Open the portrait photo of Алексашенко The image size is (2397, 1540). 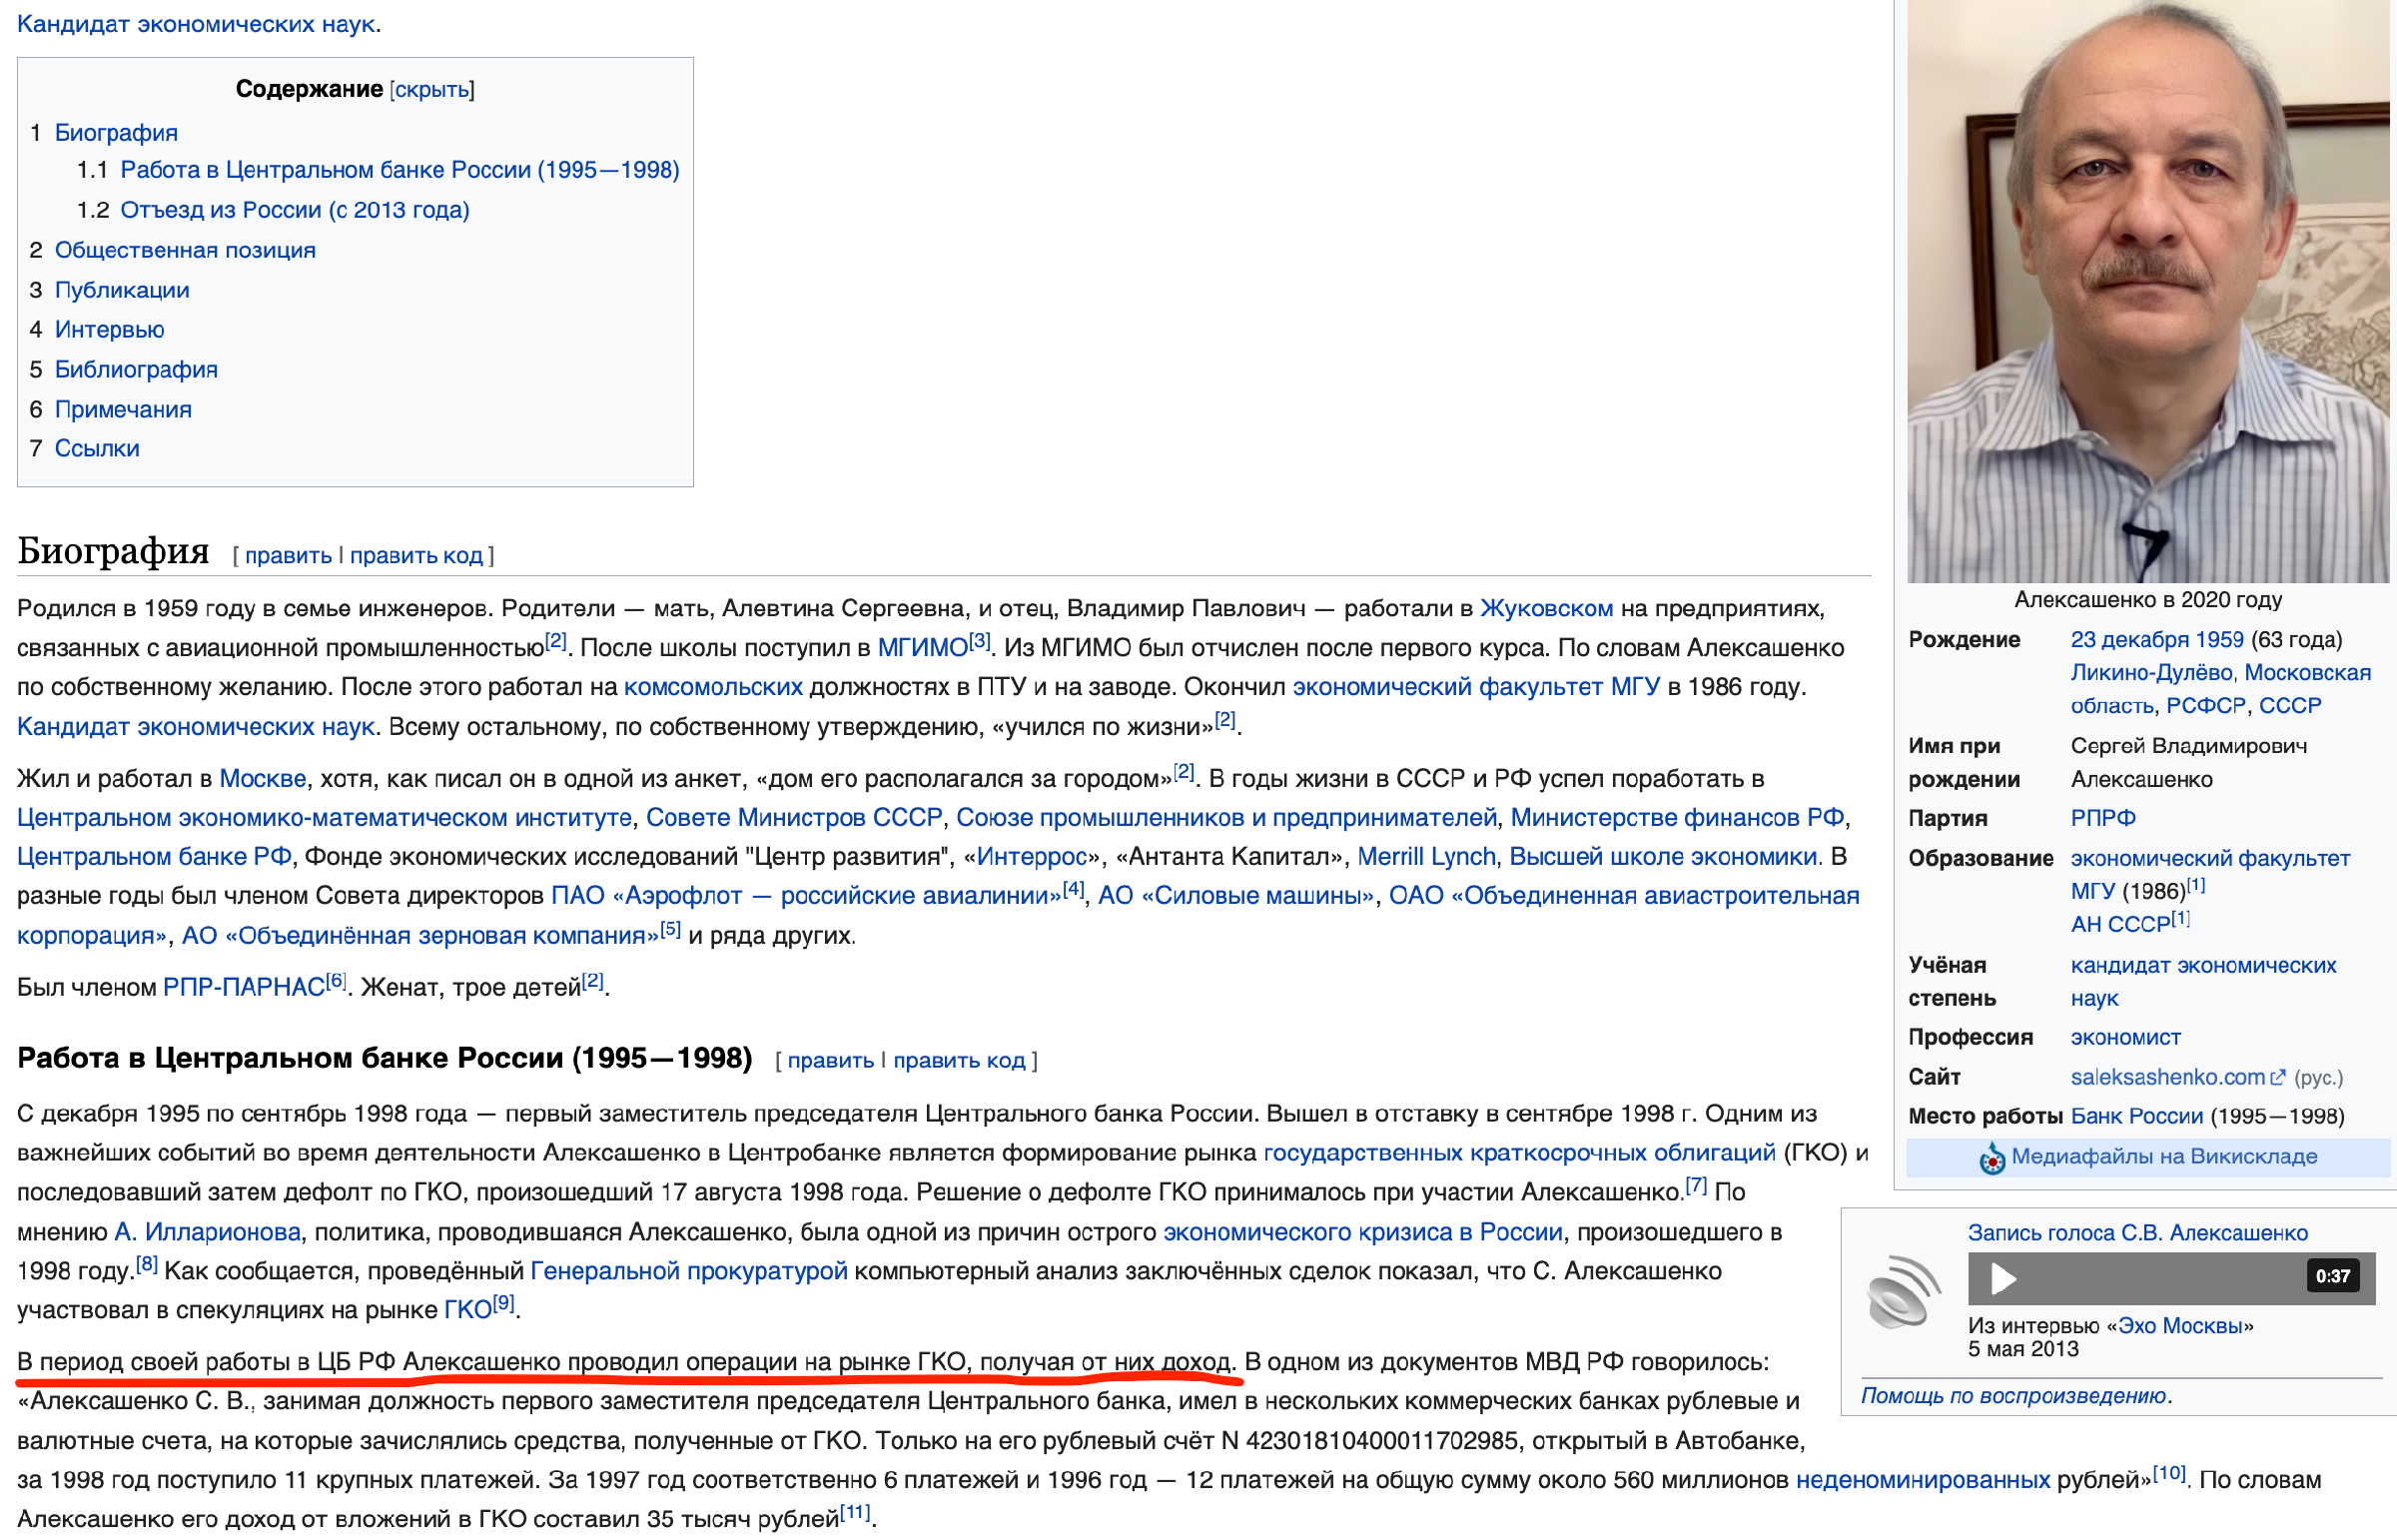point(2148,291)
